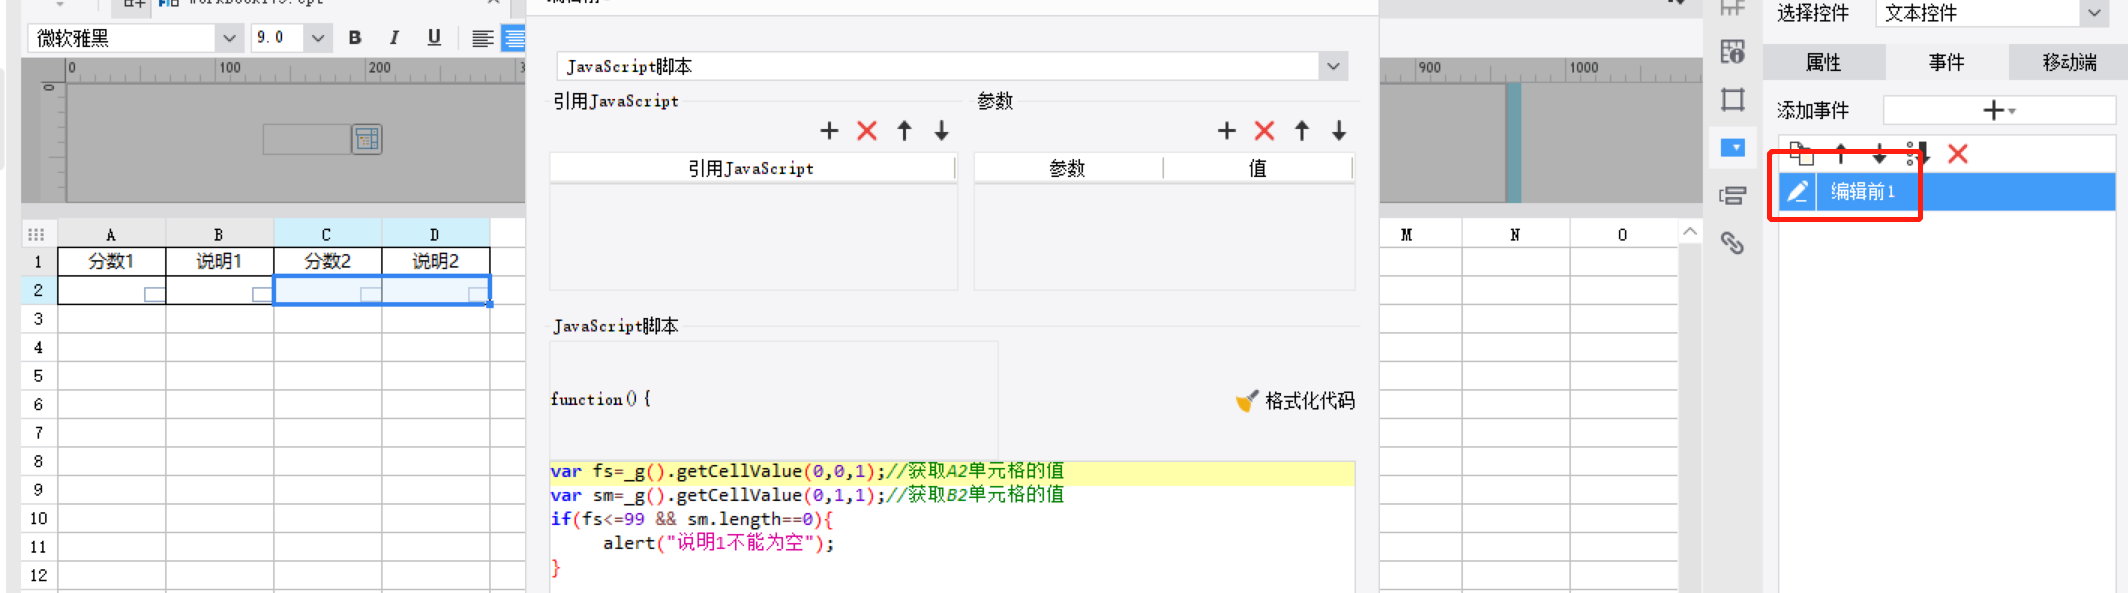The width and height of the screenshot is (2128, 593).
Task: Select the 说明2 cell
Action: (435, 261)
